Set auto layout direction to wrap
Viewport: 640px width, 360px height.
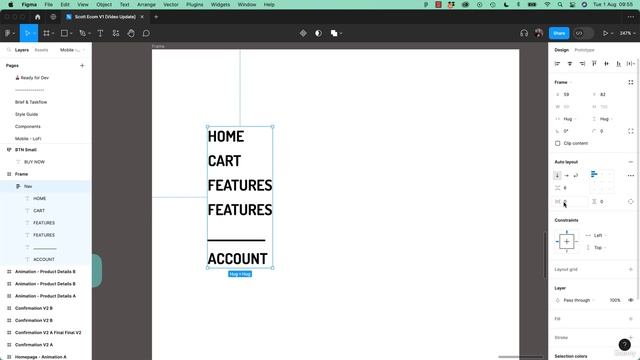(576, 175)
